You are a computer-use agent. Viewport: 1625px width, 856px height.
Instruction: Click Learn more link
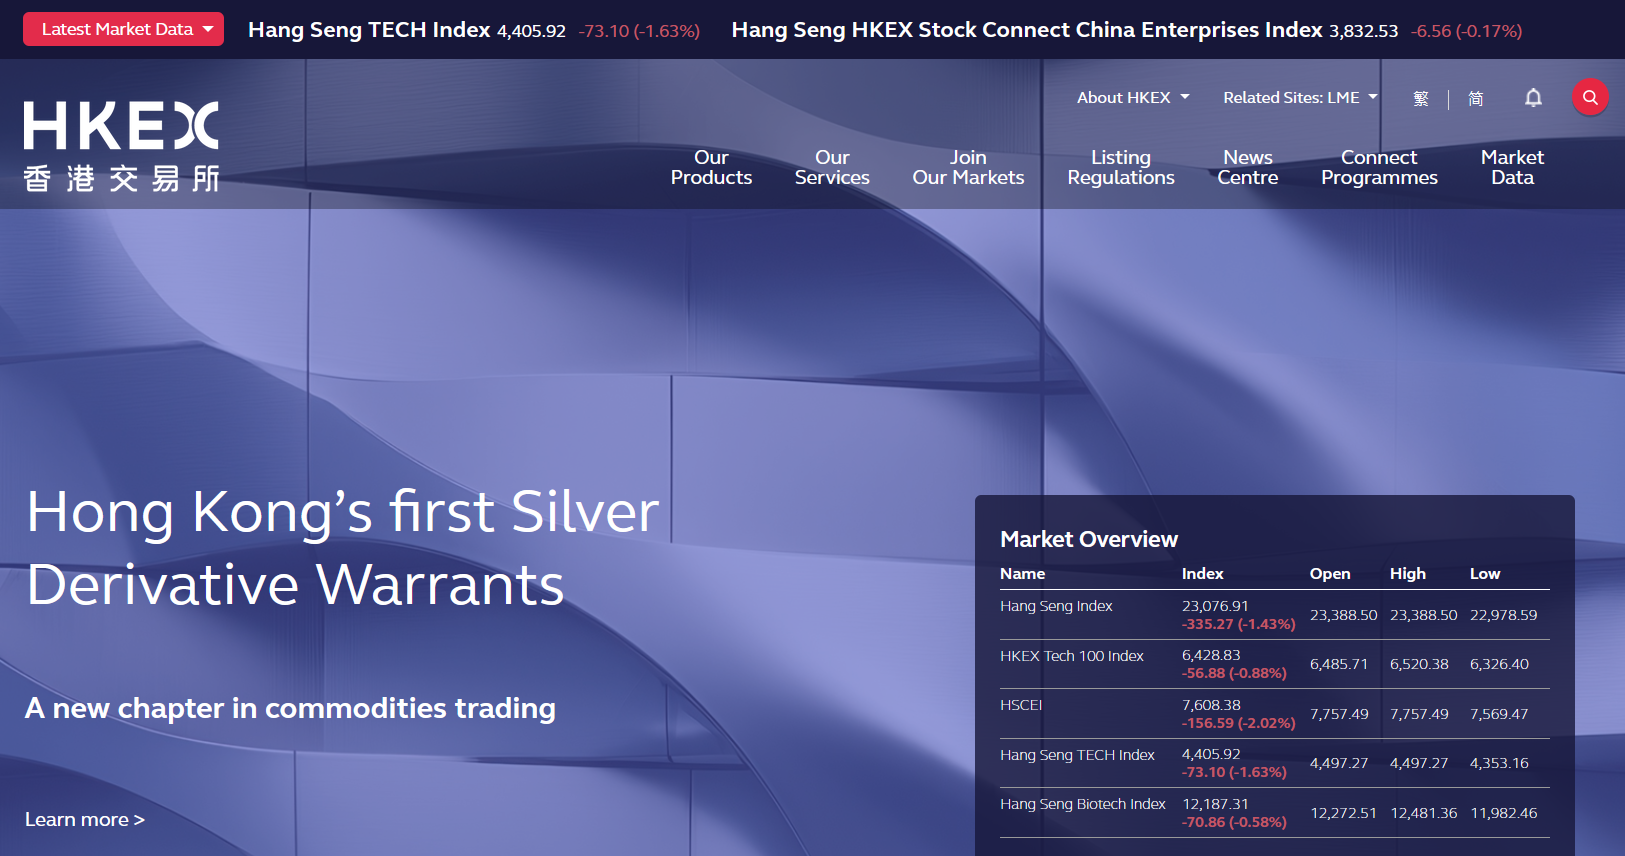tap(85, 819)
